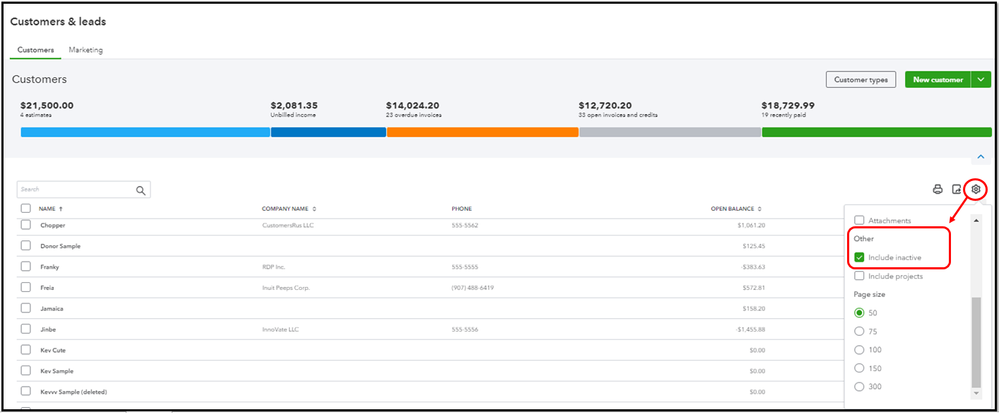
Task: Select page size 50
Action: coord(859,313)
